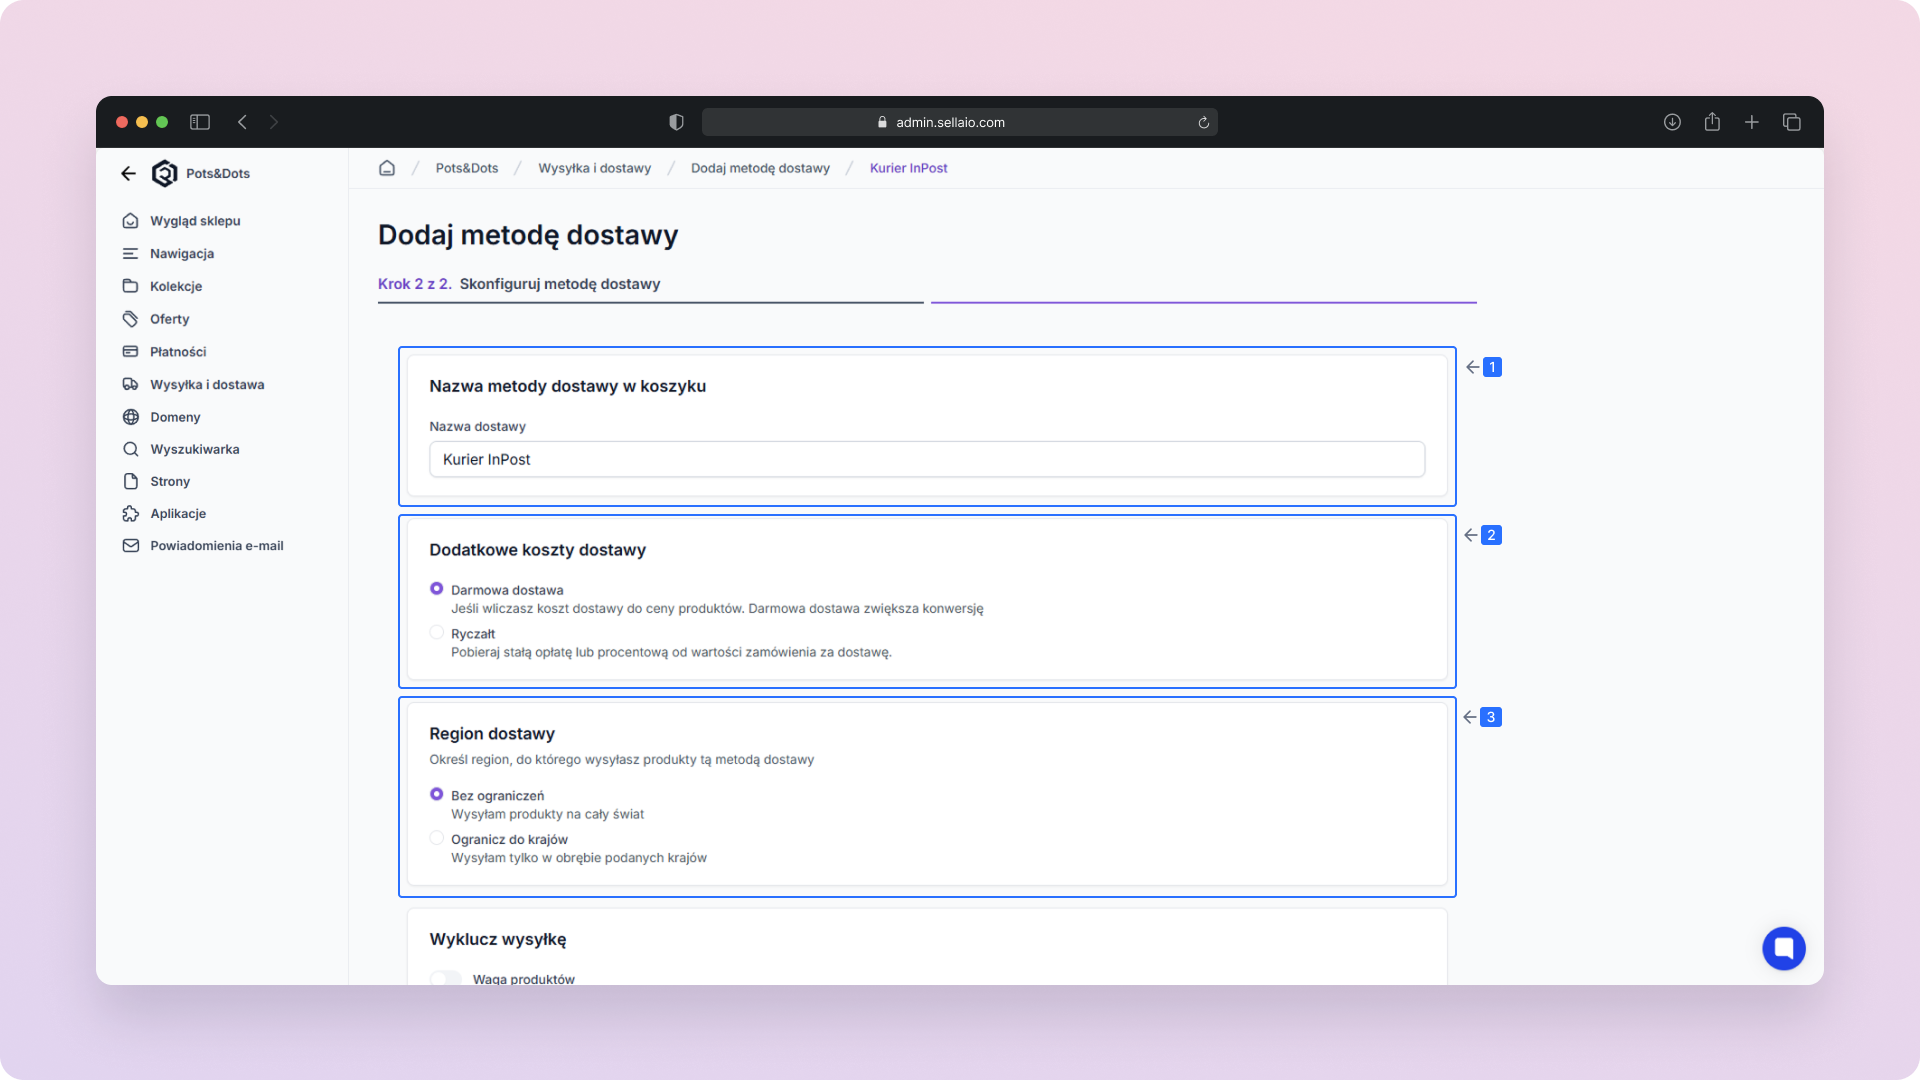Click the browser share icon
The width and height of the screenshot is (1920, 1080).
[x=1712, y=122]
